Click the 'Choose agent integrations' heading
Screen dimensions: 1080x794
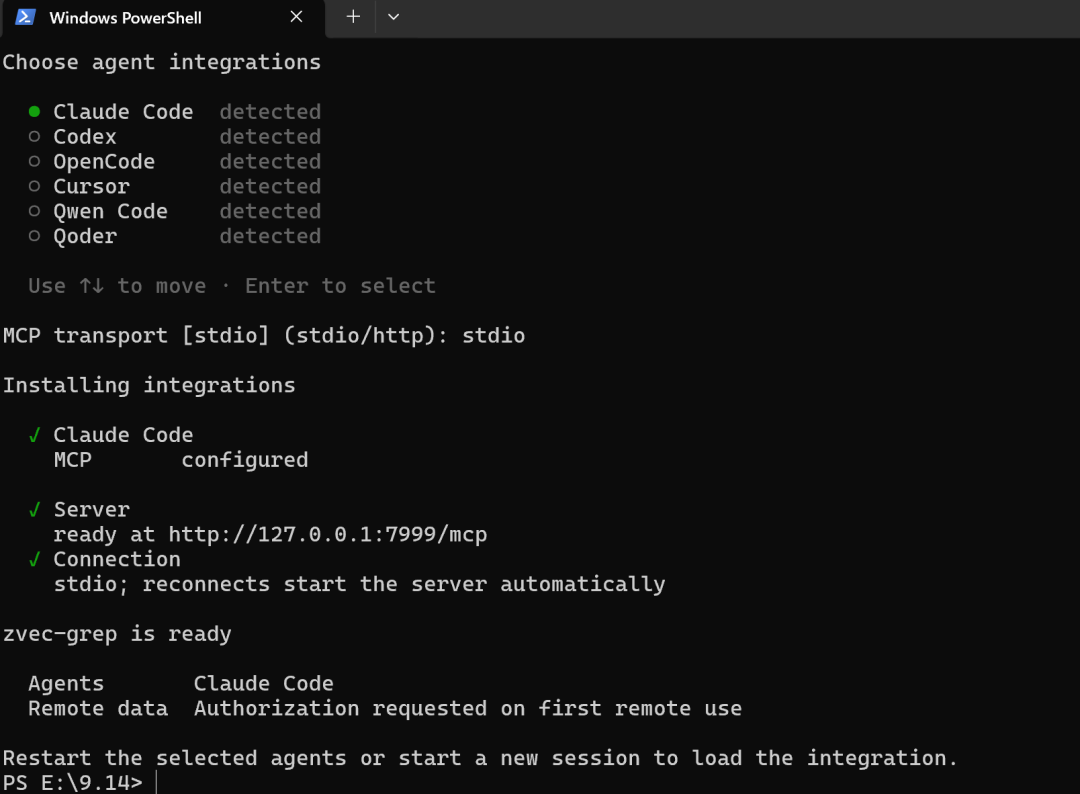(x=162, y=62)
